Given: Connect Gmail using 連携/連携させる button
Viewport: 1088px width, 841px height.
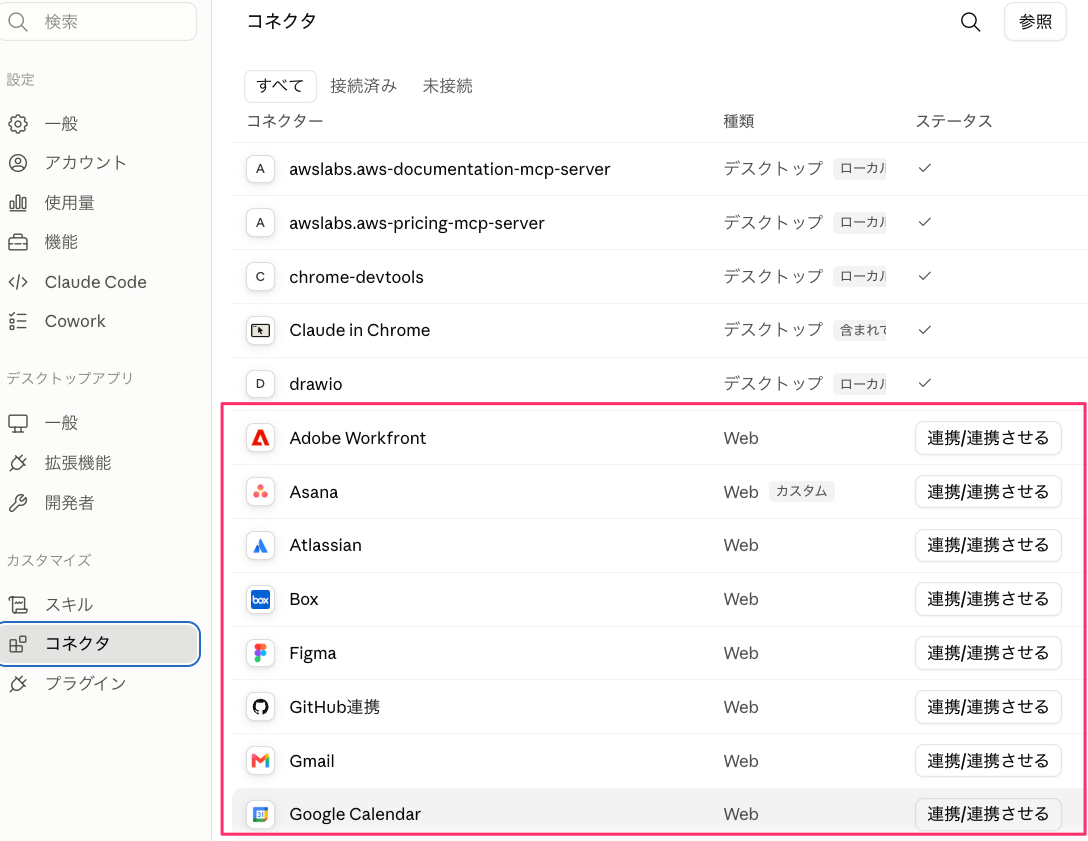Looking at the screenshot, I should click(988, 761).
